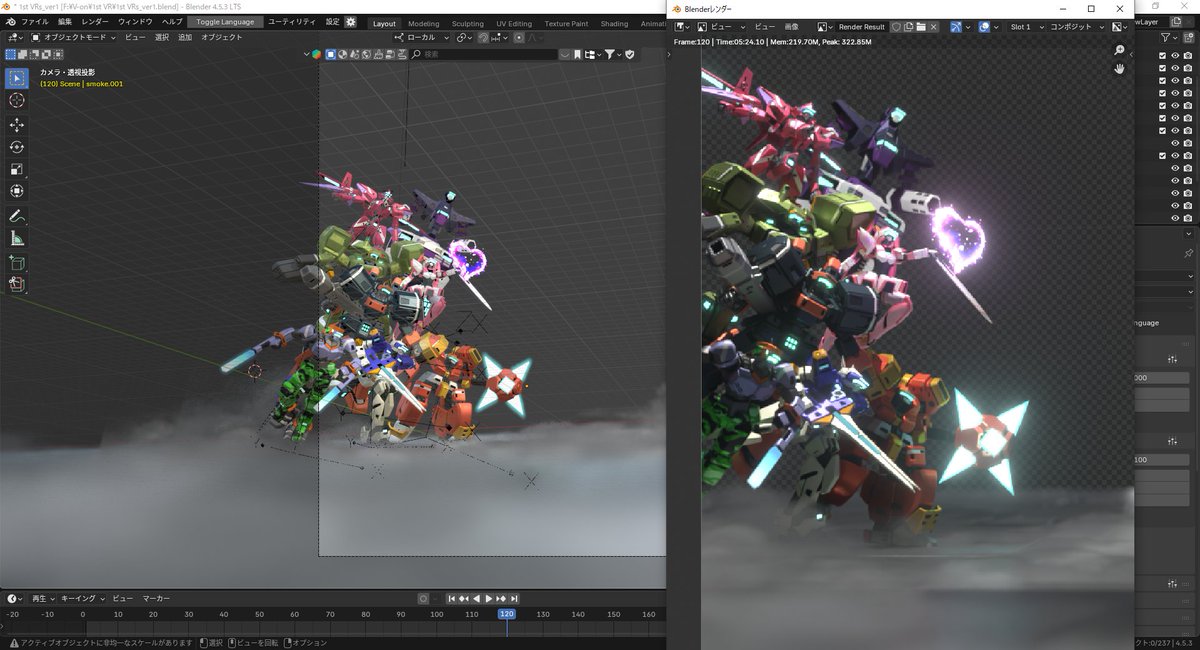Open the ウィンドウ menu
The width and height of the screenshot is (1200, 650).
(x=135, y=22)
